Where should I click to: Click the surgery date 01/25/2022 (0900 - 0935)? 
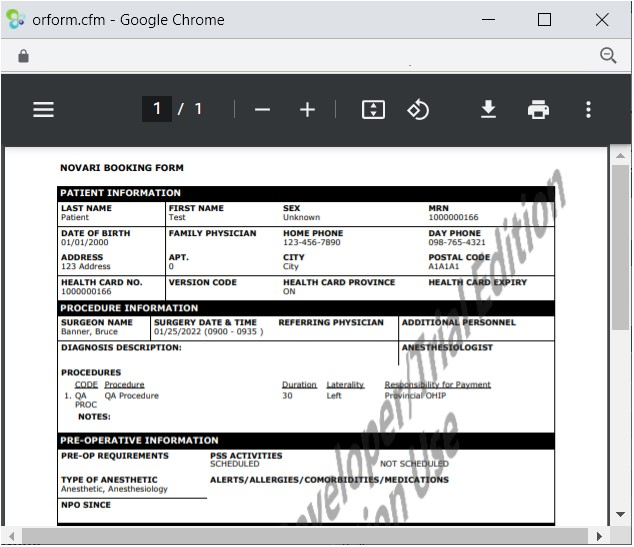click(x=209, y=332)
